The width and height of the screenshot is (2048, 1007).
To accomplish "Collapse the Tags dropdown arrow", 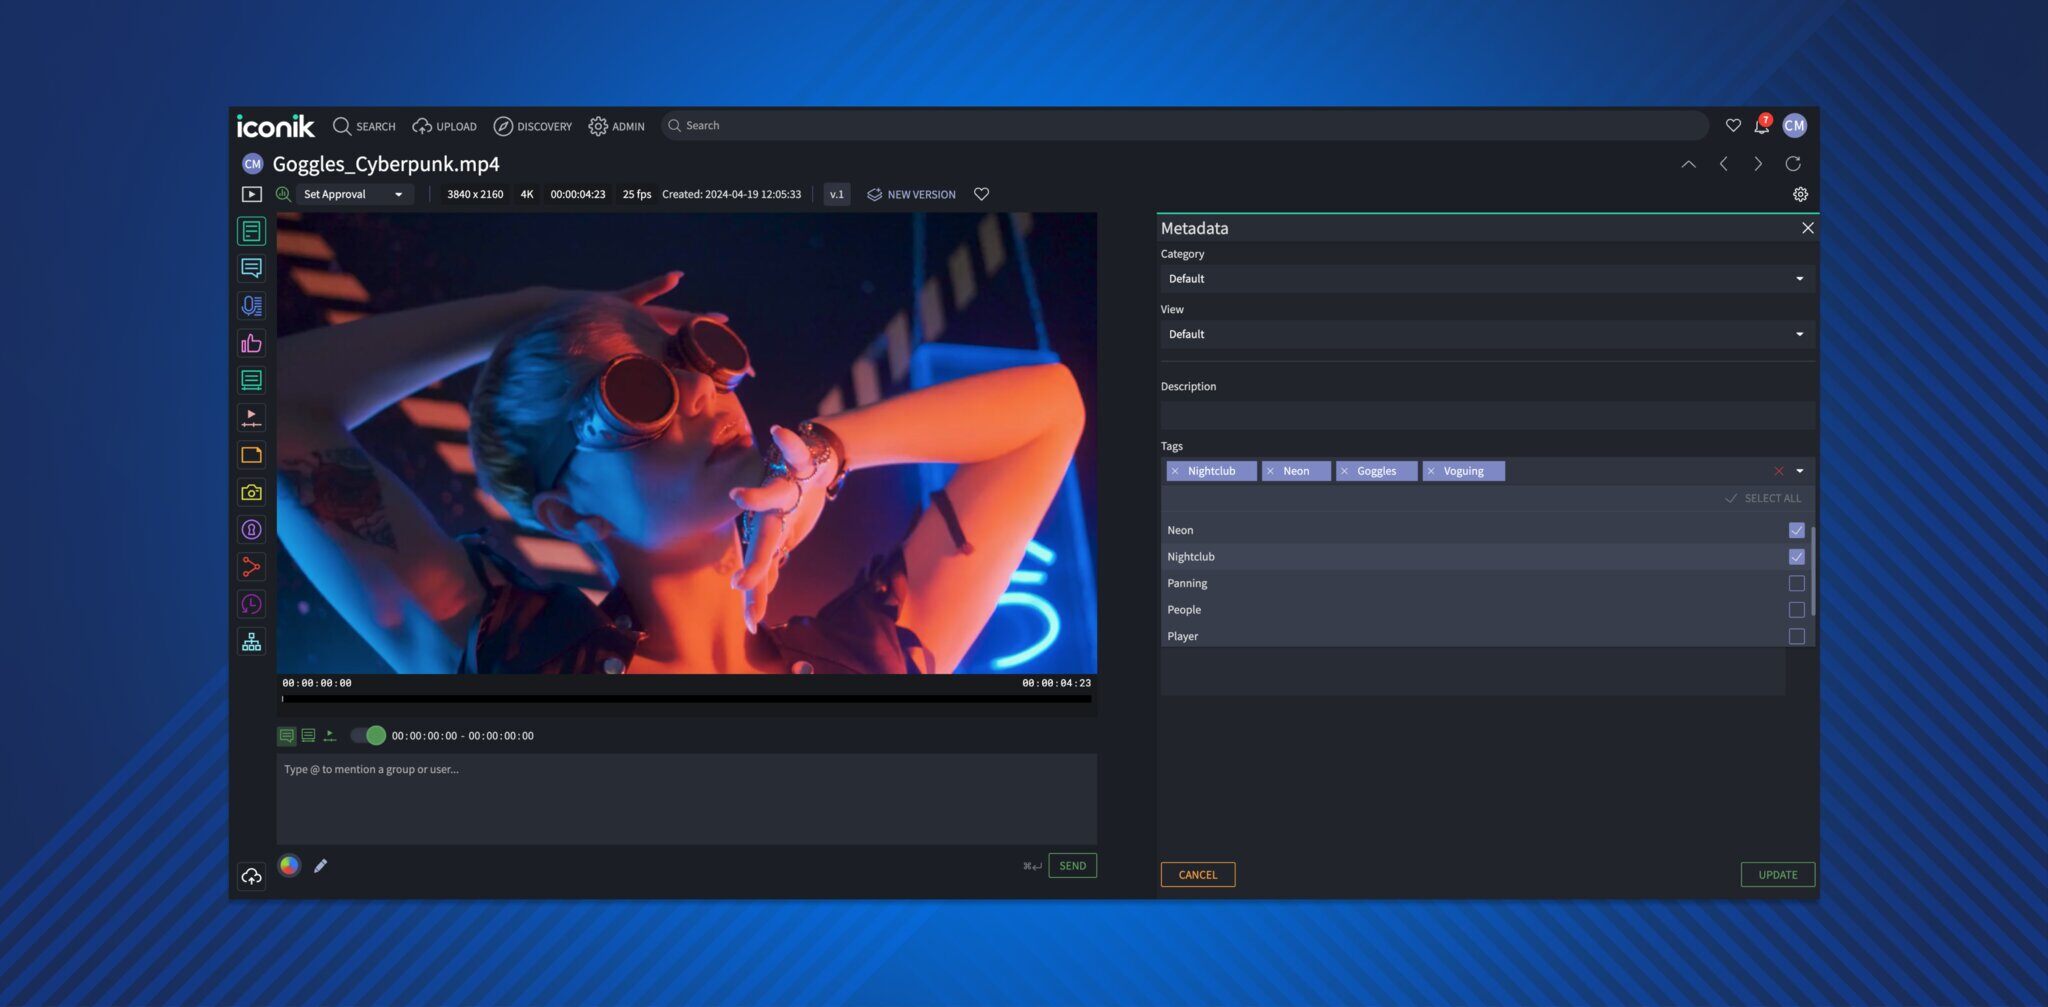I will tap(1800, 471).
